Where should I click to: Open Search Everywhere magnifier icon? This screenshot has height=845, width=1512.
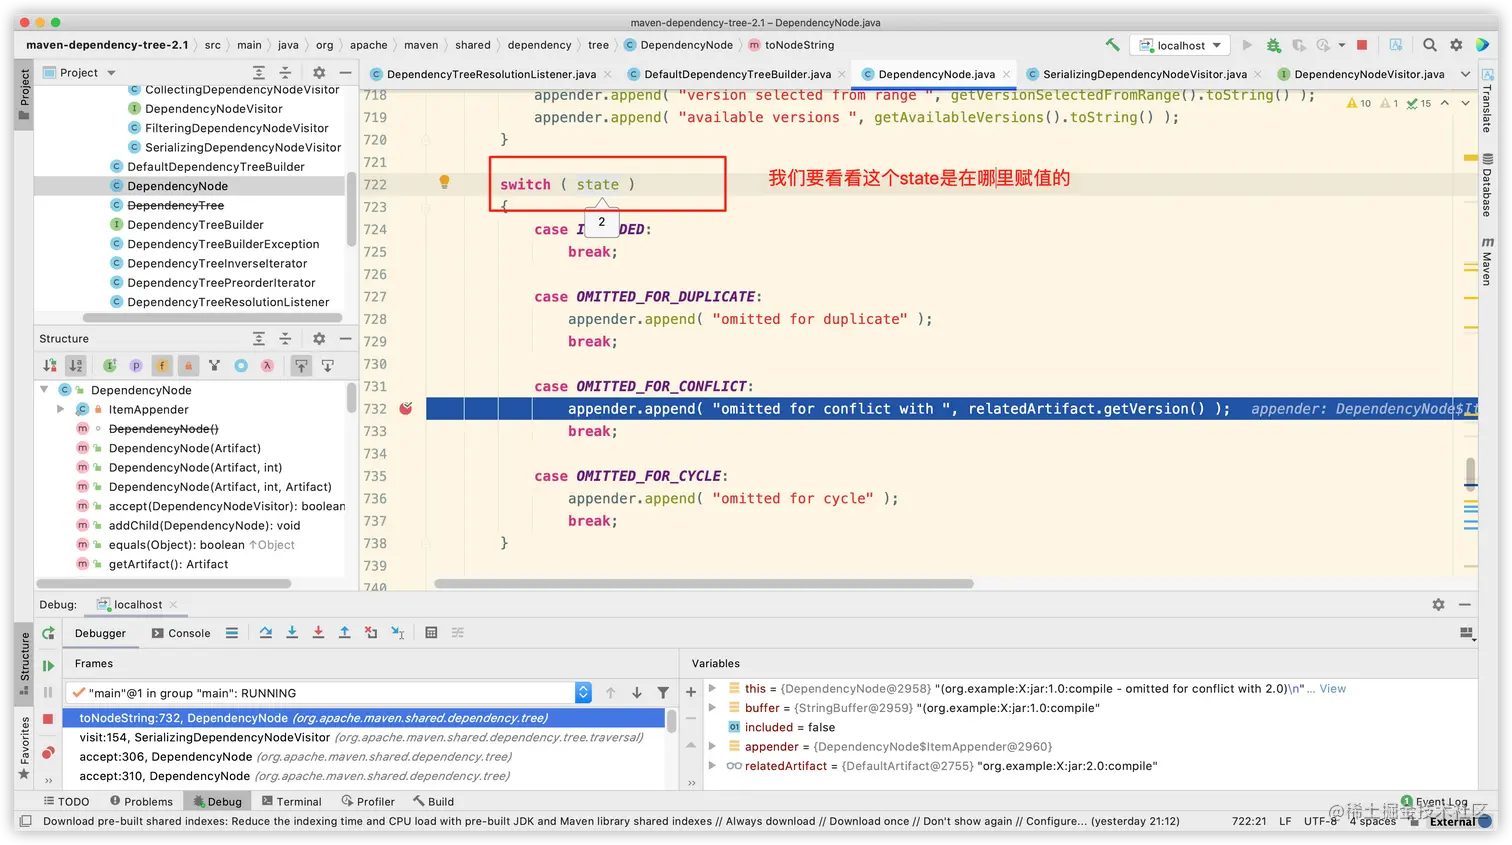click(1430, 45)
